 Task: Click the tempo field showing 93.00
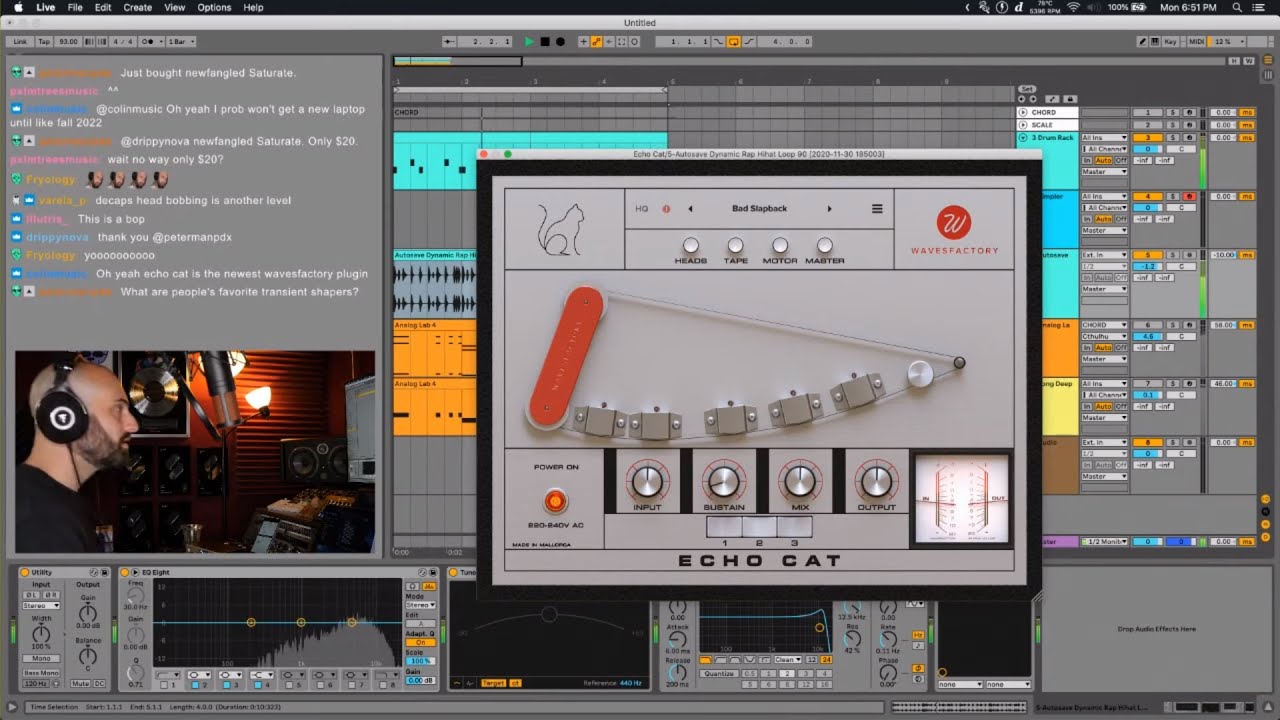click(x=68, y=42)
